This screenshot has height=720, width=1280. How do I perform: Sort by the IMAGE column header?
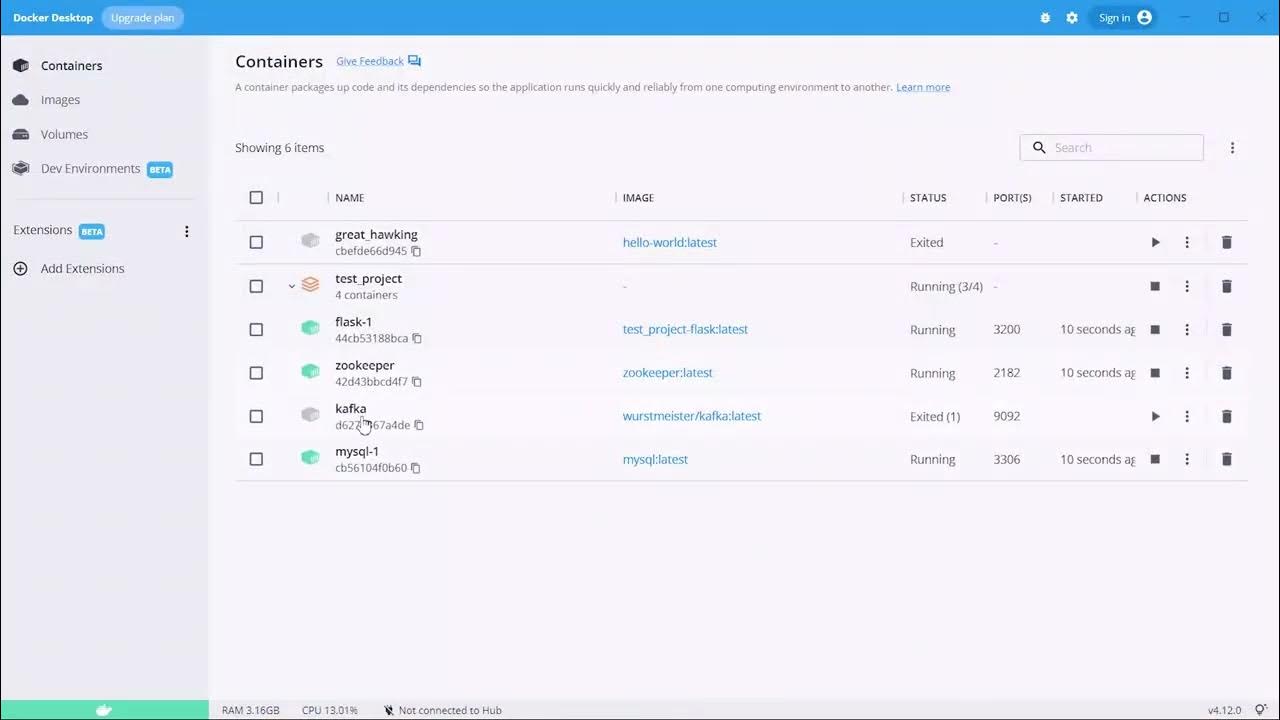pyautogui.click(x=638, y=198)
